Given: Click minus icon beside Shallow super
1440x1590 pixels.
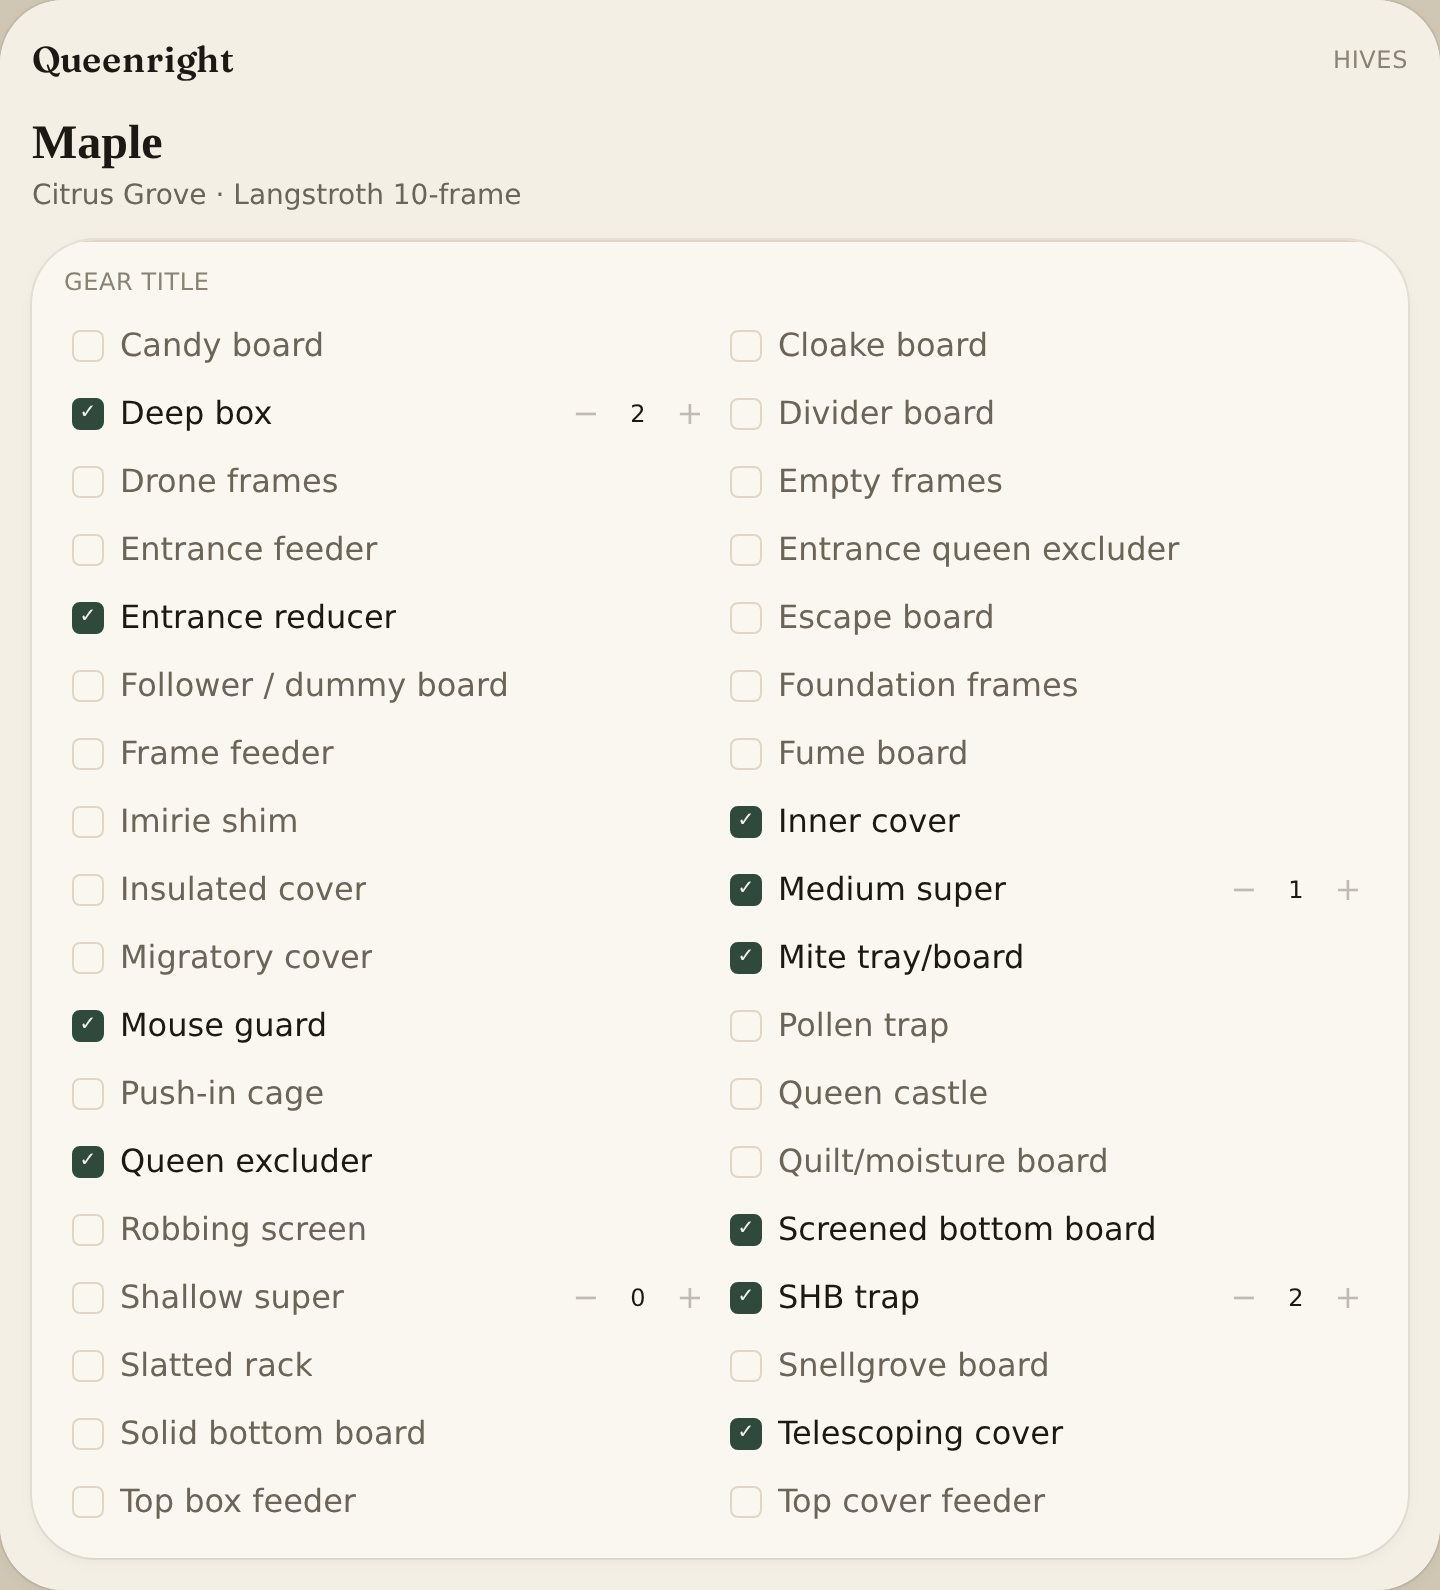Looking at the screenshot, I should (586, 1298).
